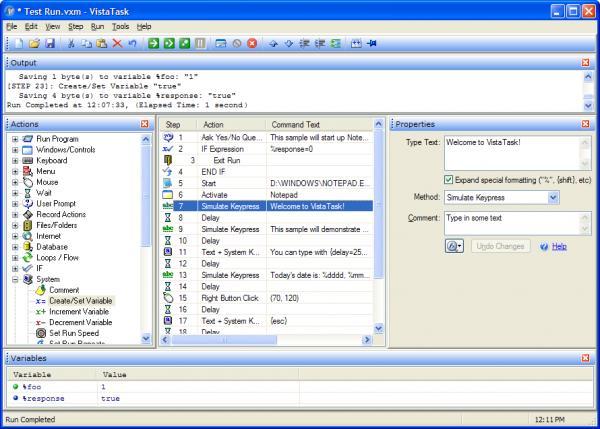Click the first green Run arrow icon
The image size is (600, 429).
(x=154, y=44)
